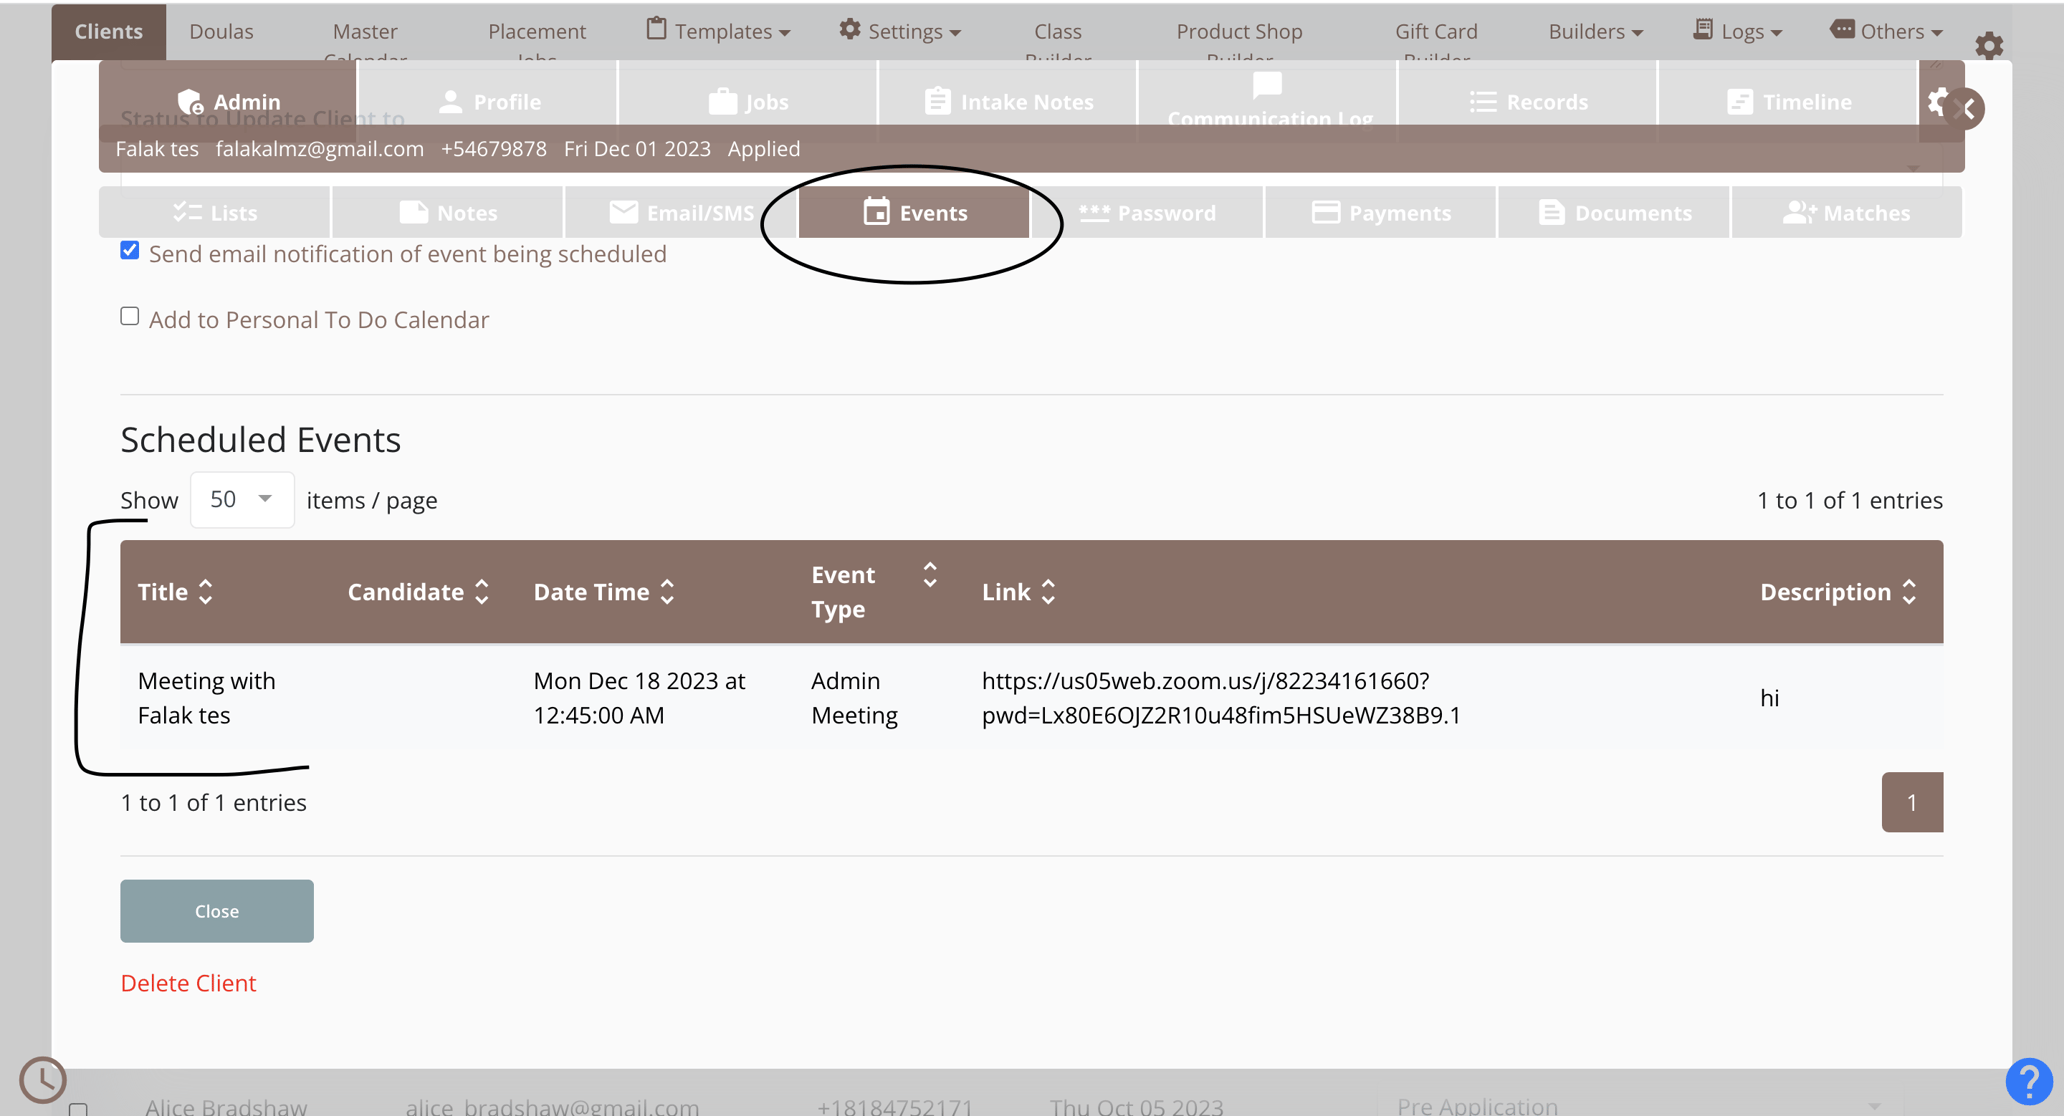Click pagination page 1 button
This screenshot has height=1116, width=2064.
pyautogui.click(x=1911, y=801)
